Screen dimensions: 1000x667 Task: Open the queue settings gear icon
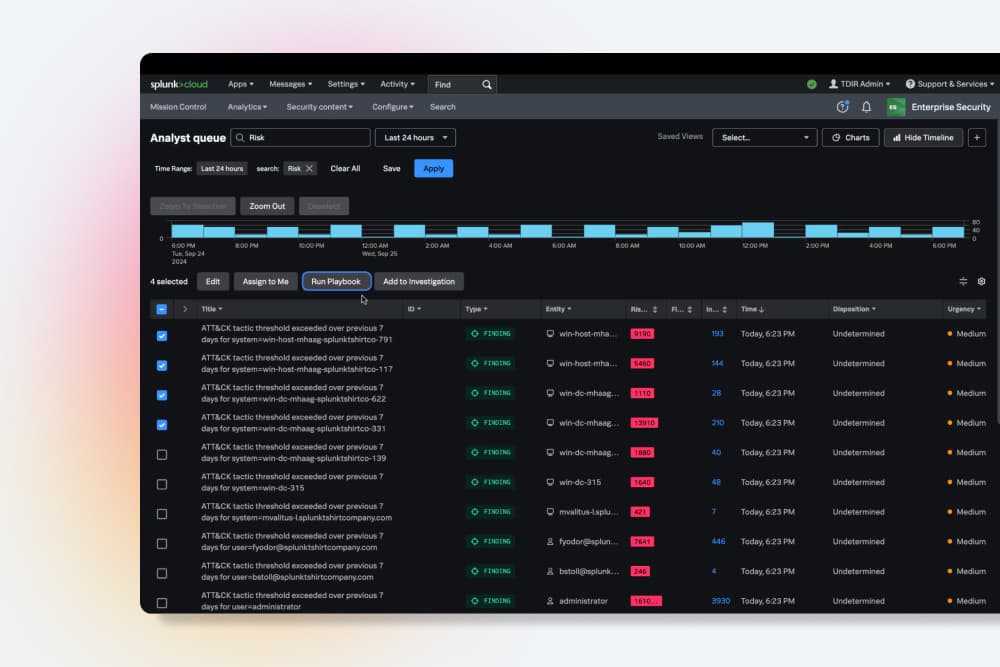[x=981, y=281]
